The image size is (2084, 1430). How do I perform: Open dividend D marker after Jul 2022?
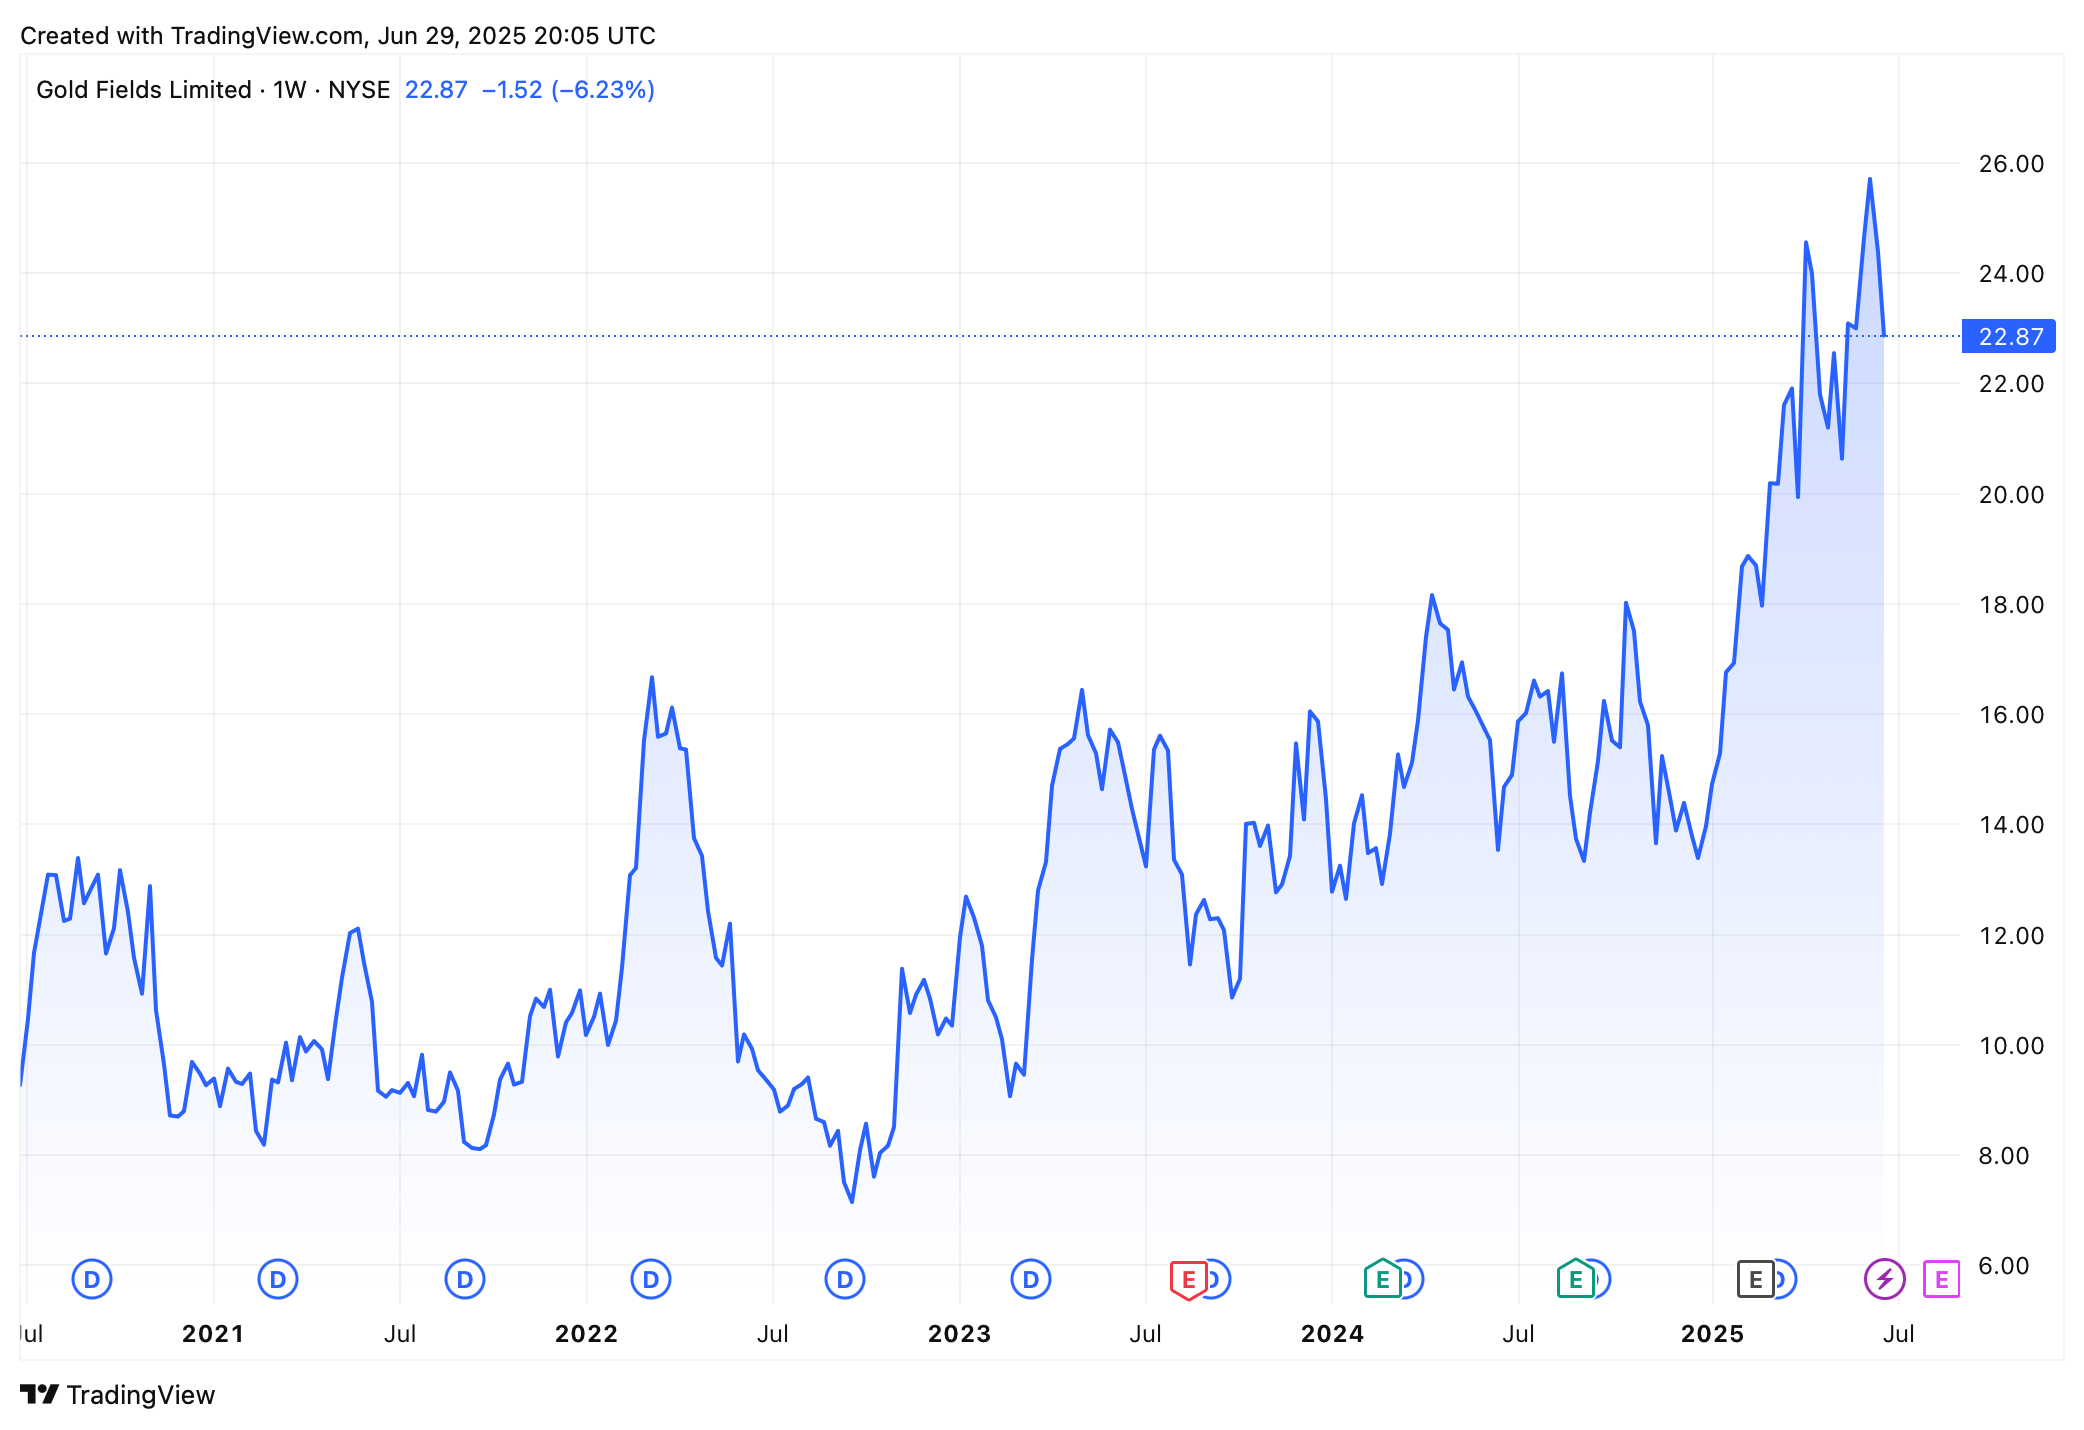click(845, 1279)
